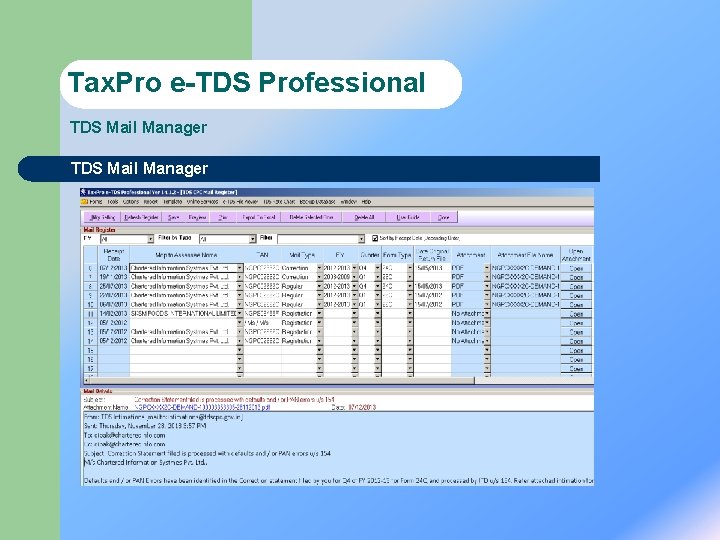The width and height of the screenshot is (720, 540).
Task: Click the Map to Assessee Name column header
Action: [186, 255]
